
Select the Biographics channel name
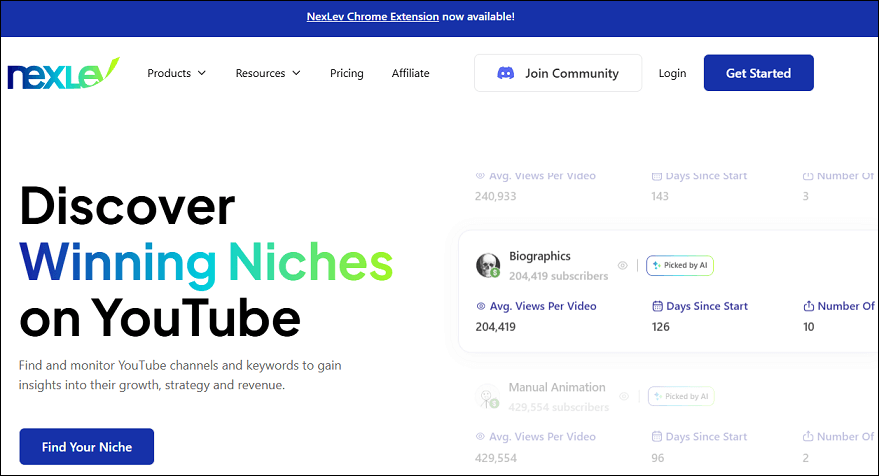click(x=540, y=256)
